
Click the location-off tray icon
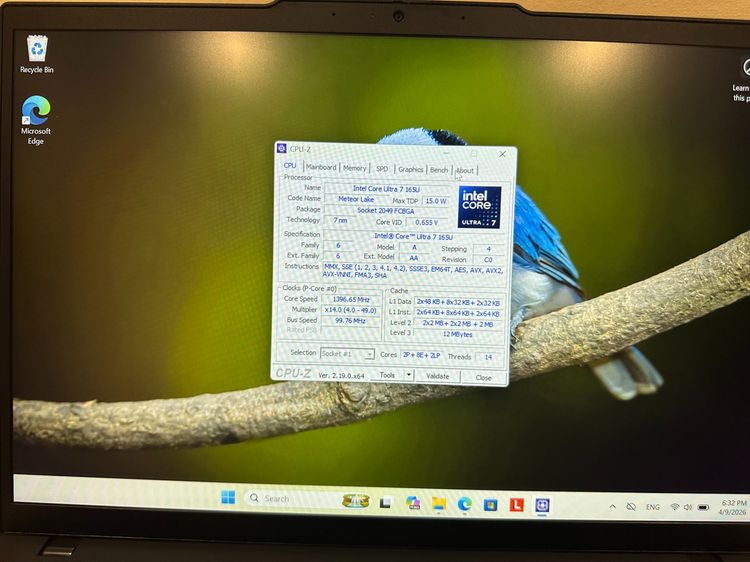tap(631, 507)
